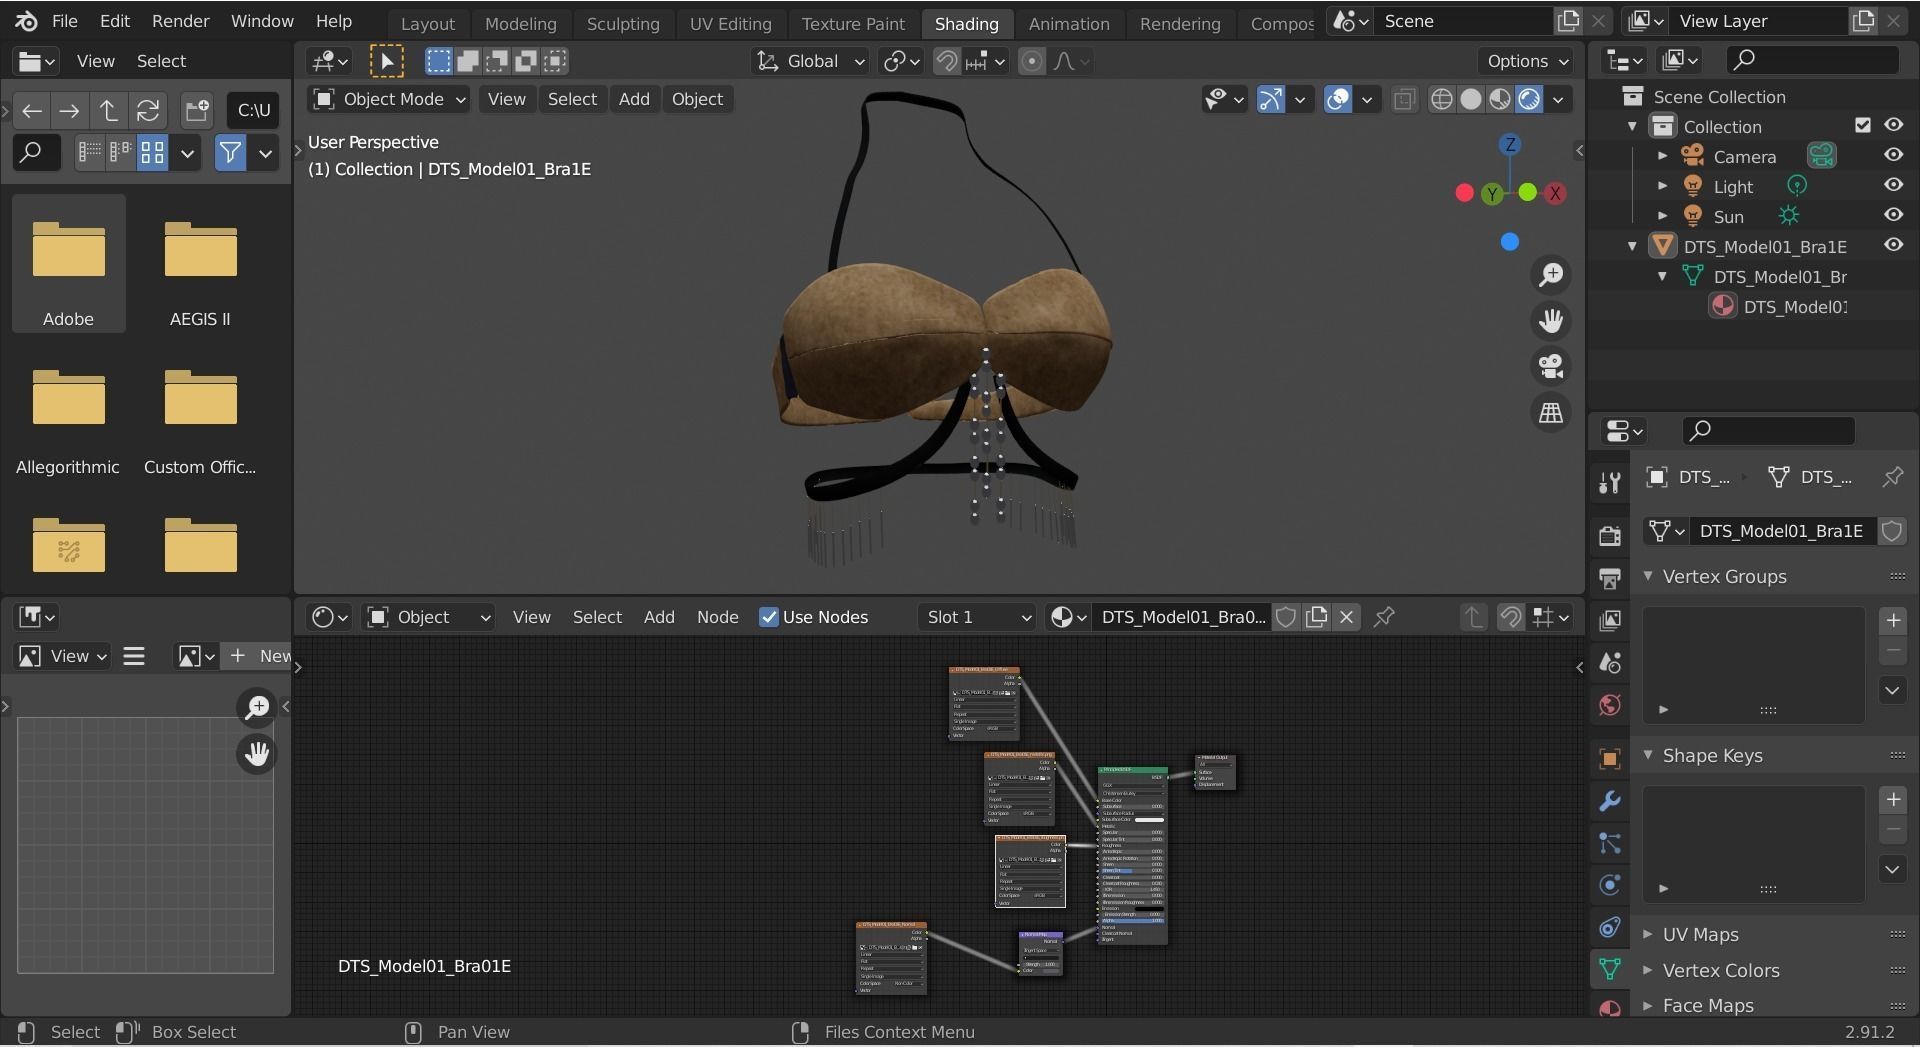Screen dimensions: 1920x1047
Task: Expand the Face Maps panel
Action: 1648,1005
